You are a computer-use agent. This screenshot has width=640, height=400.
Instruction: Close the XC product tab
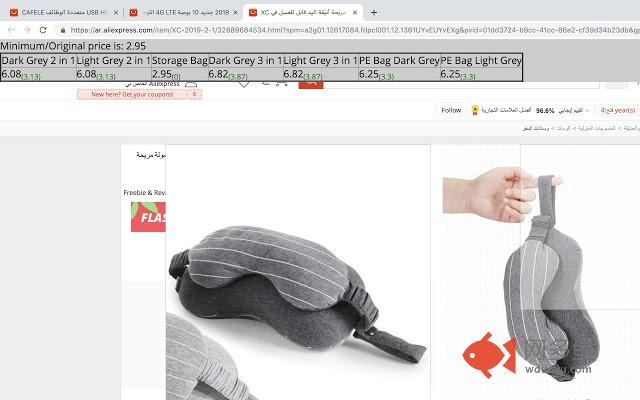(x=354, y=12)
